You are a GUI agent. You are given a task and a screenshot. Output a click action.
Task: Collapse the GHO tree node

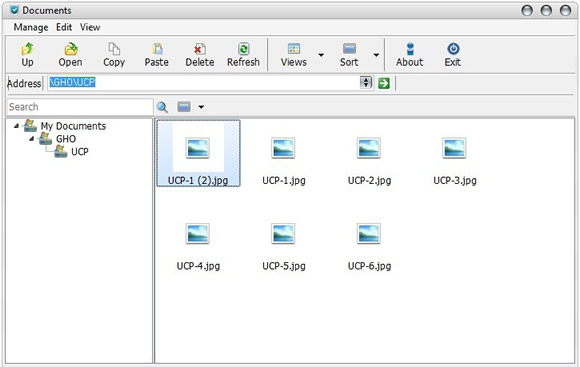31,139
